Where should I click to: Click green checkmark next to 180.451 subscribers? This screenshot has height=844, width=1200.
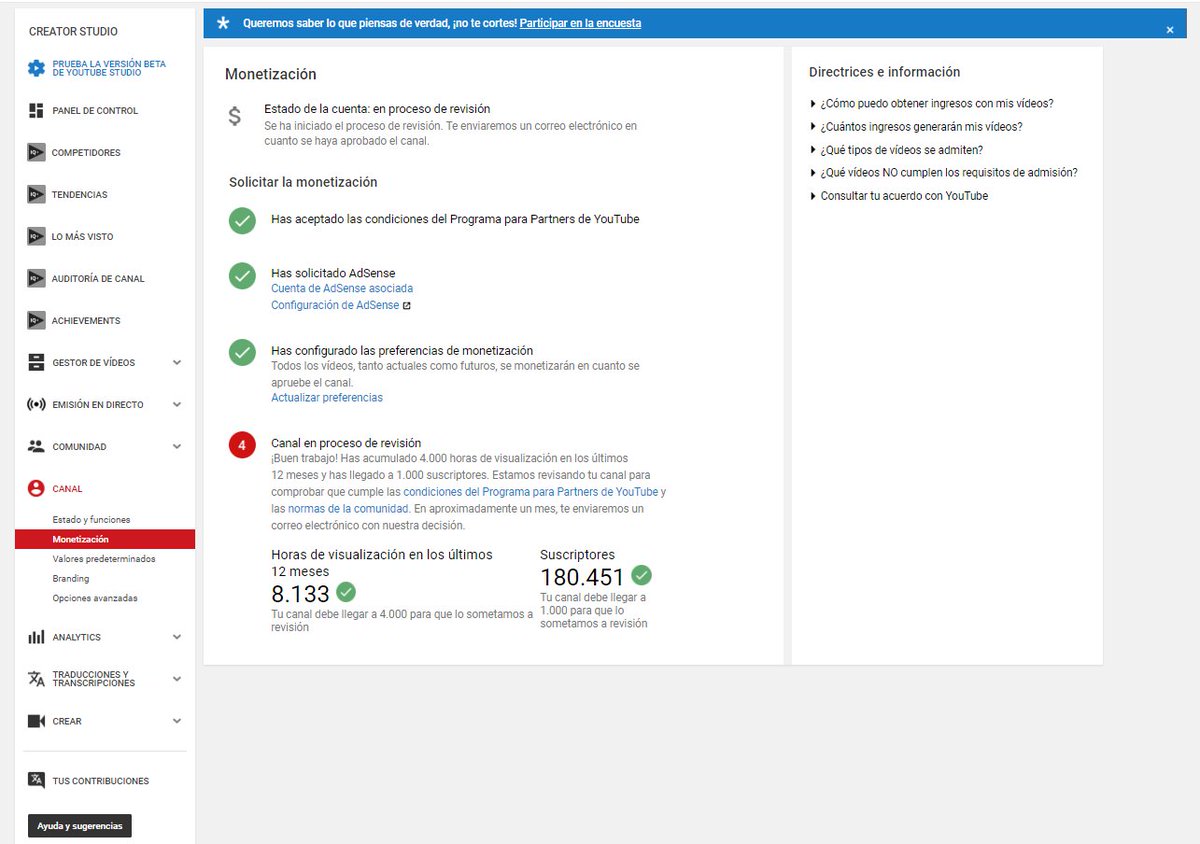[x=641, y=575]
